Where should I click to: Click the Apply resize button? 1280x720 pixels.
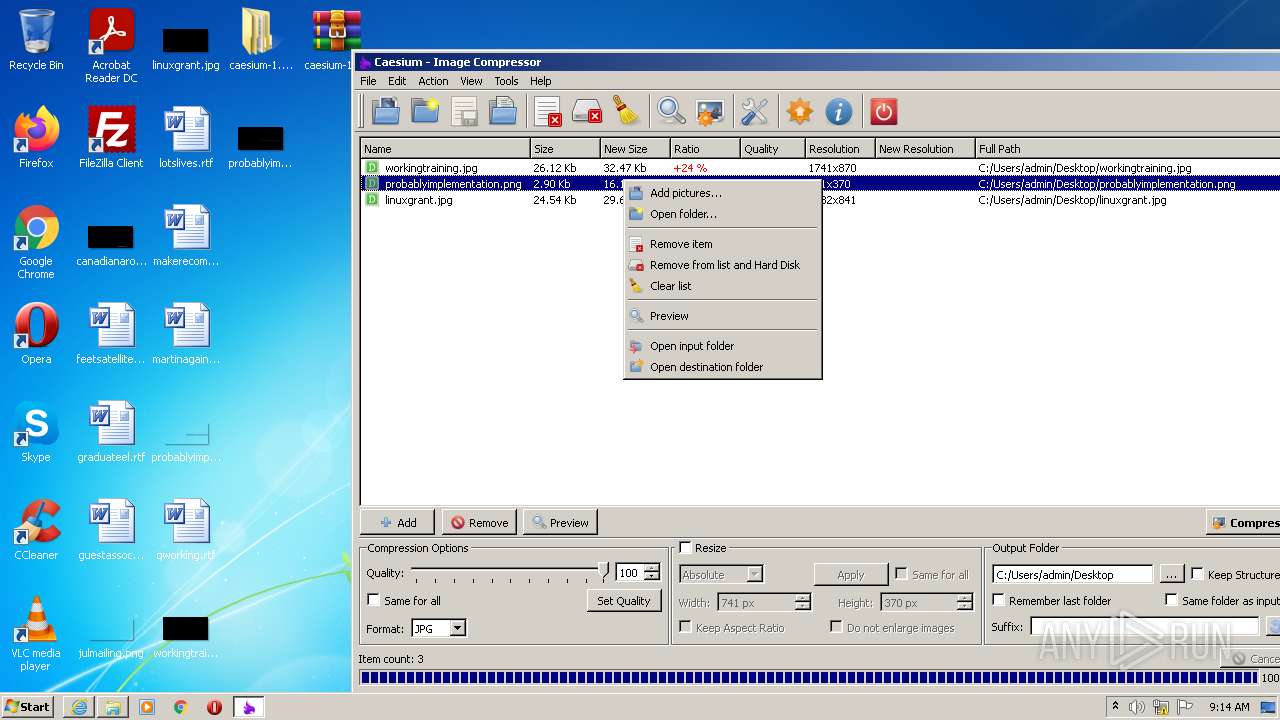(x=850, y=575)
